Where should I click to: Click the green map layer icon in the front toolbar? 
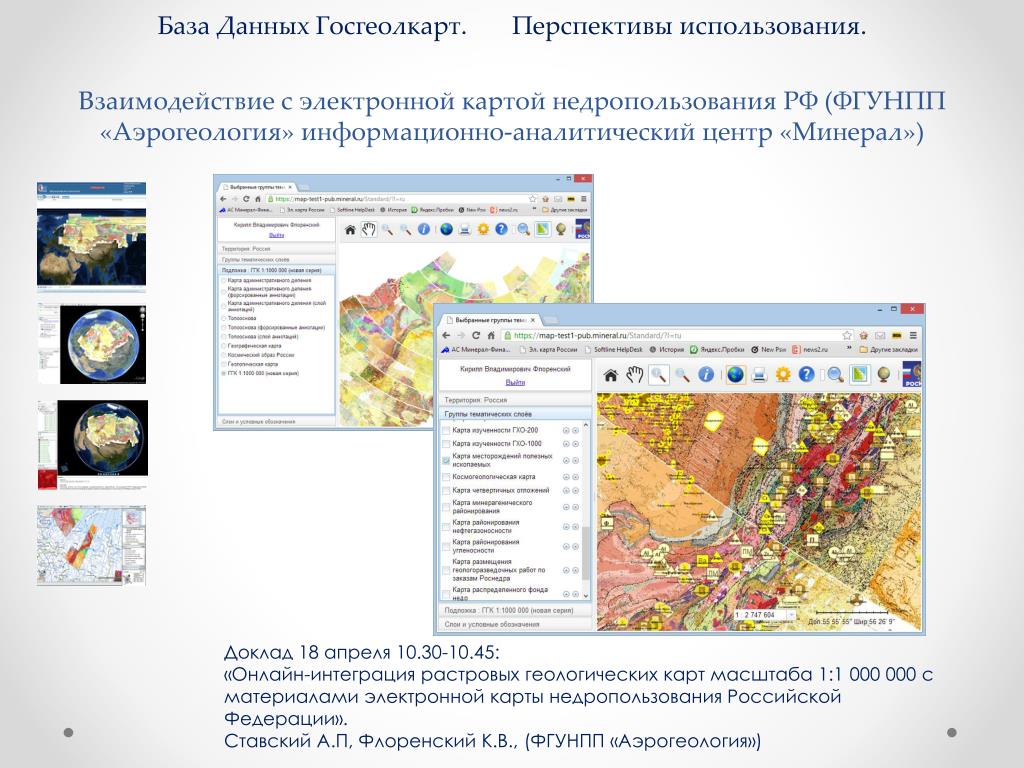click(859, 375)
